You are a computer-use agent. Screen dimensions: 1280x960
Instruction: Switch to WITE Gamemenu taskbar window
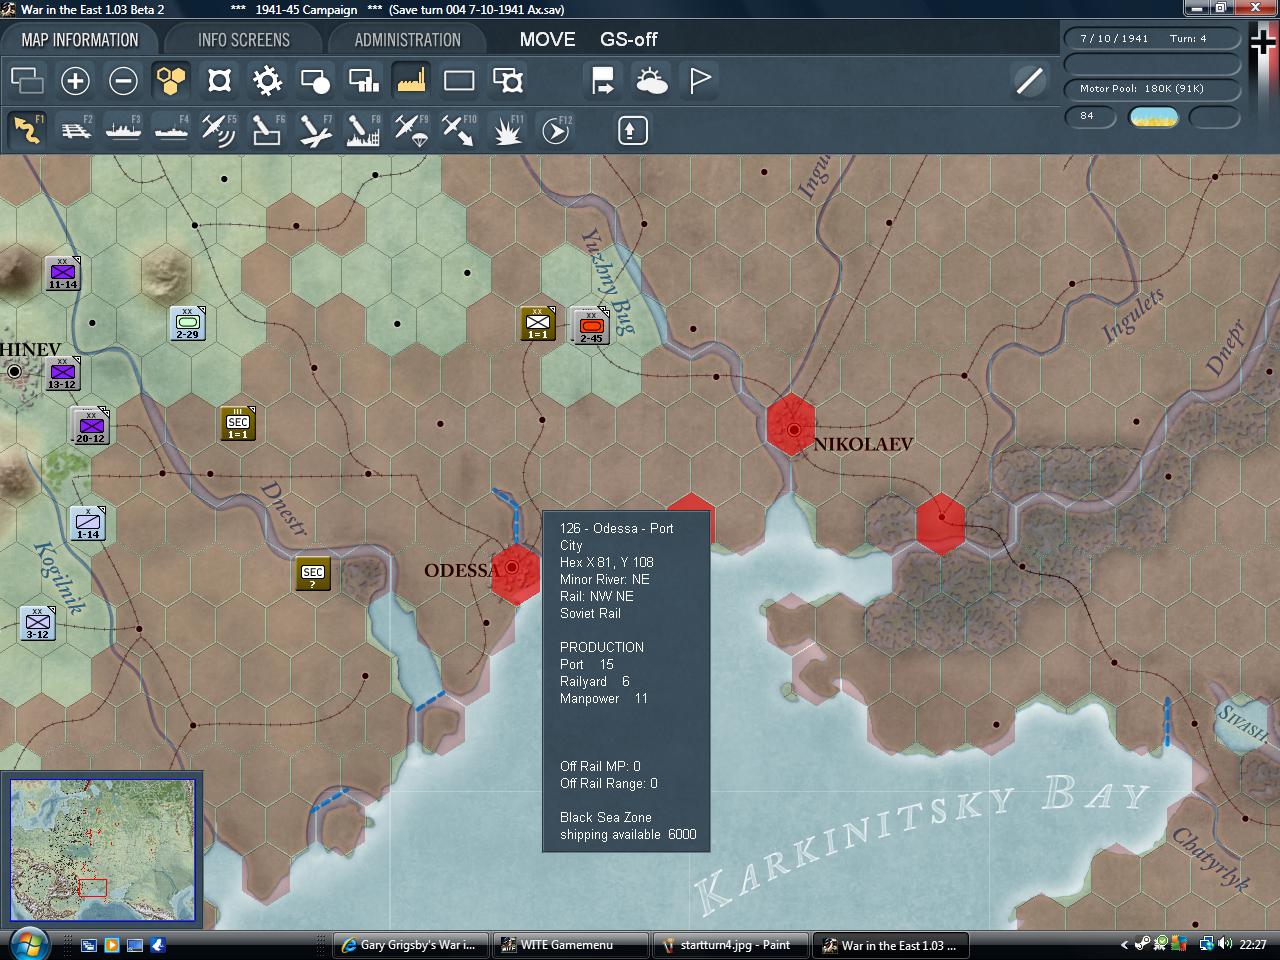[572, 945]
